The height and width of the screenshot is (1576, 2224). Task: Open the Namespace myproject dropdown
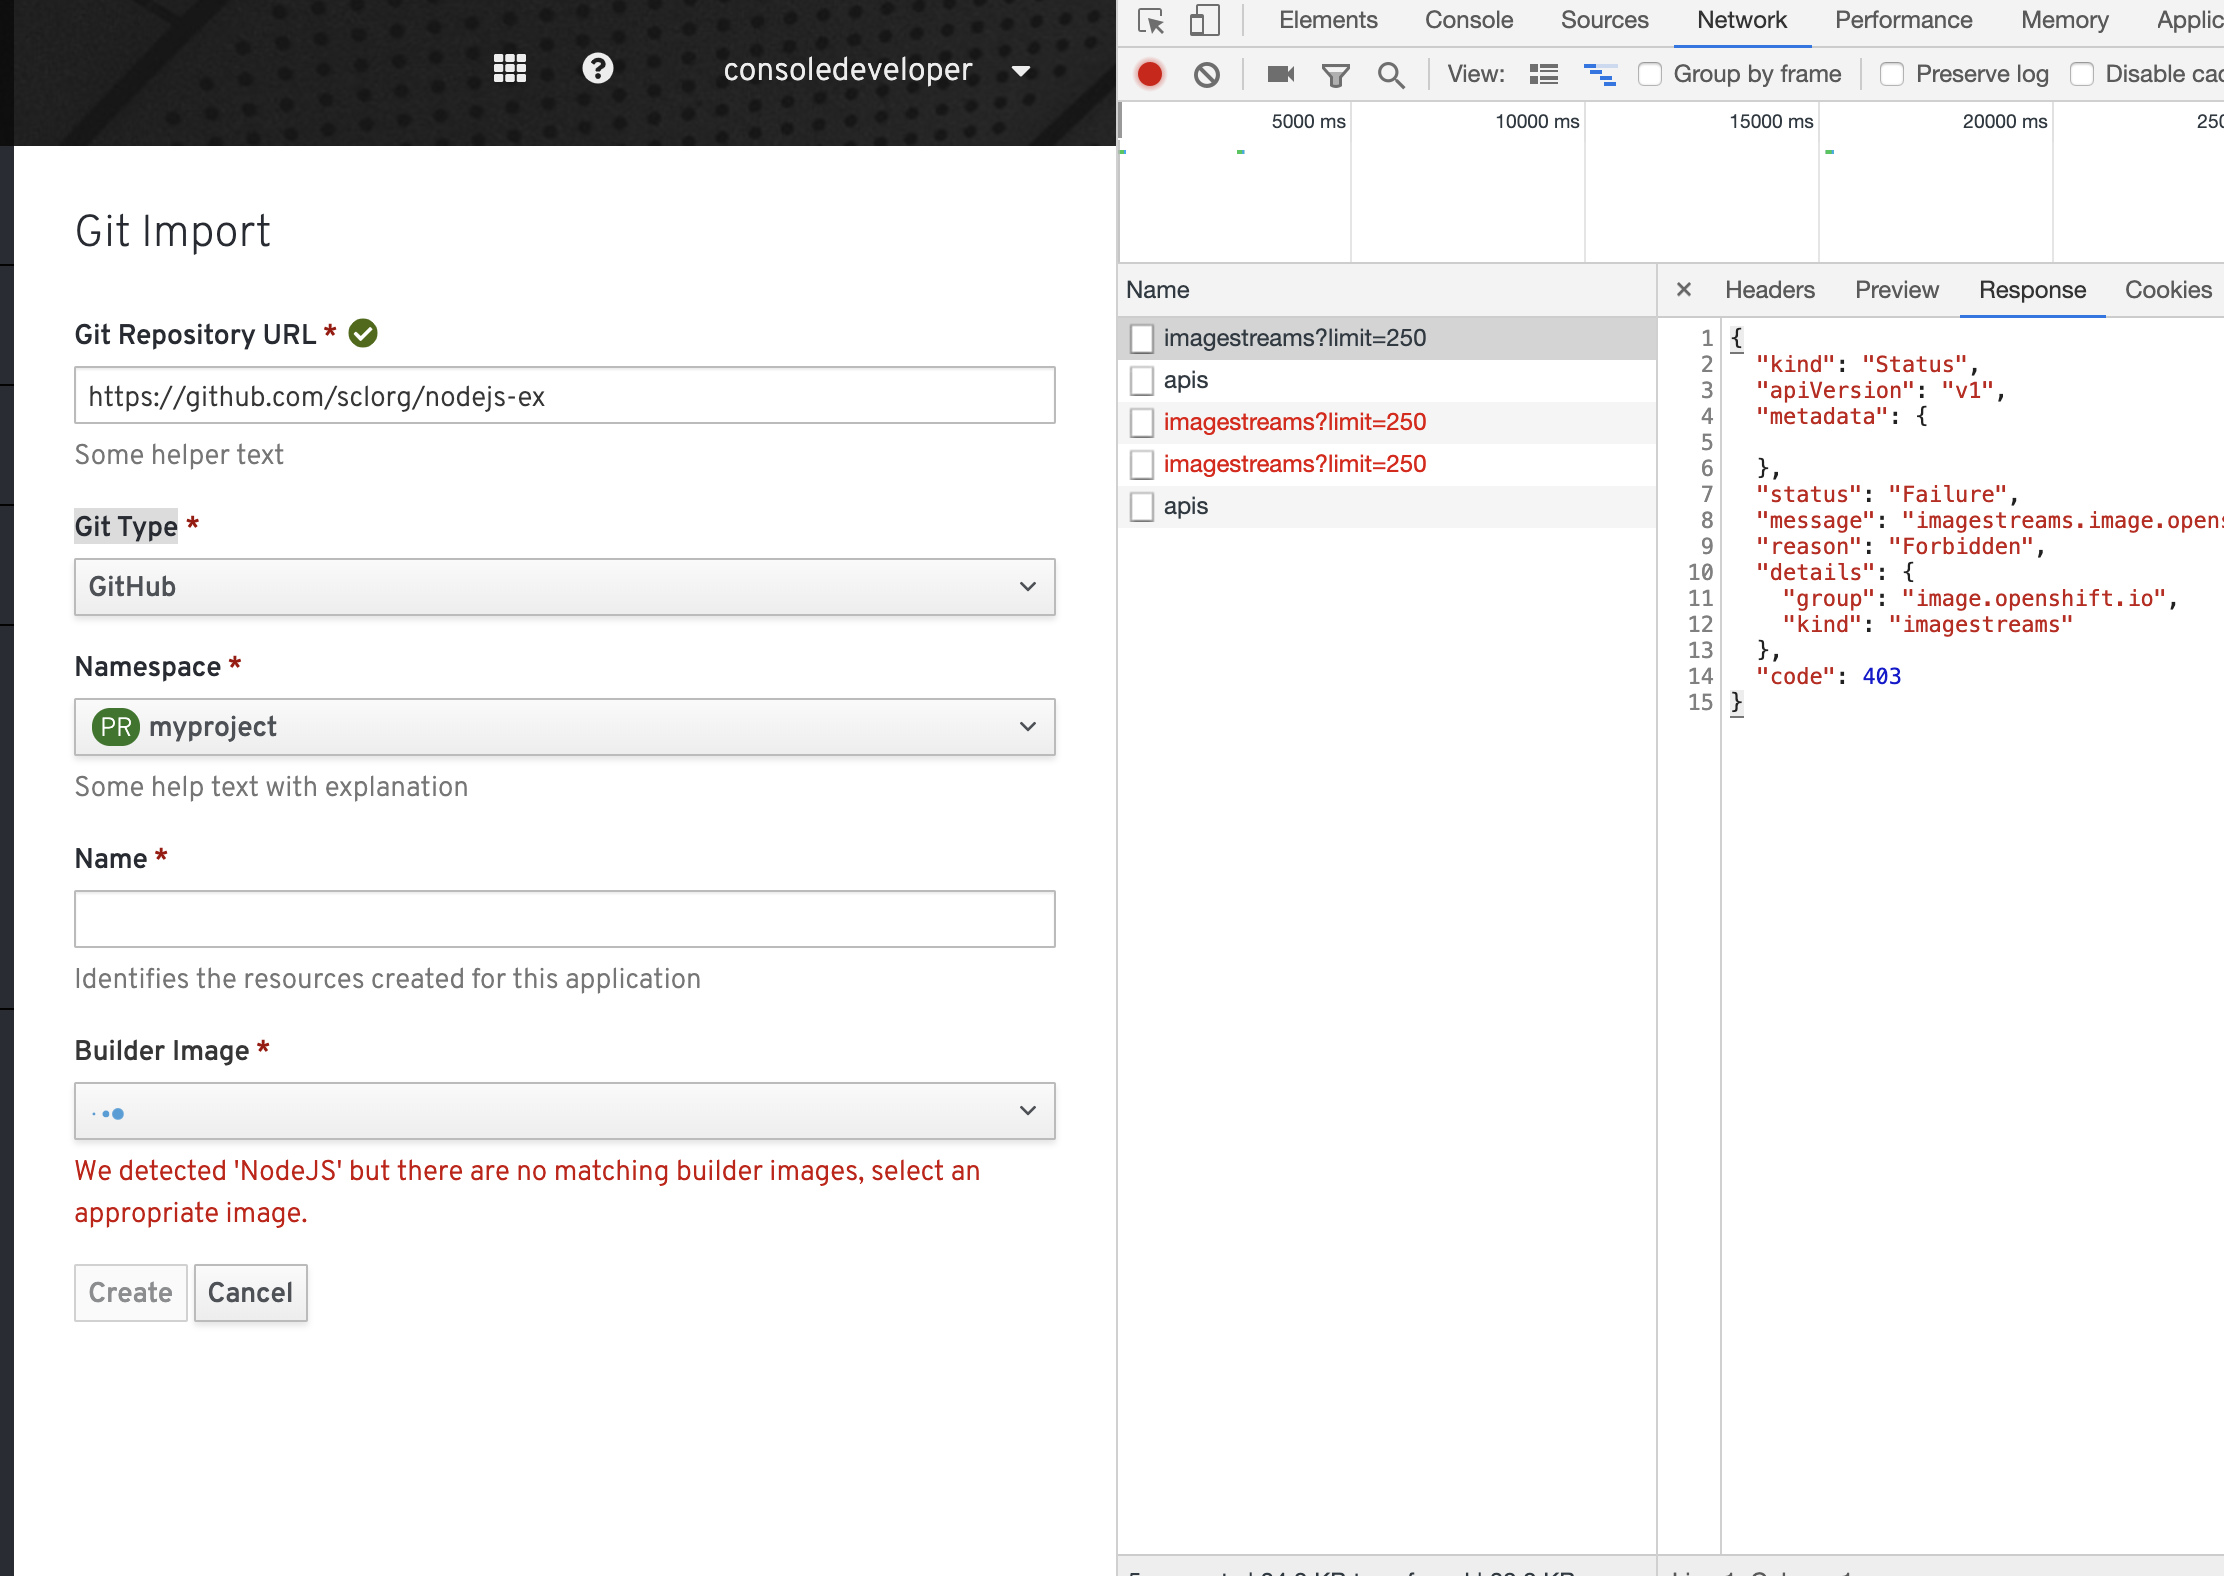(x=564, y=727)
